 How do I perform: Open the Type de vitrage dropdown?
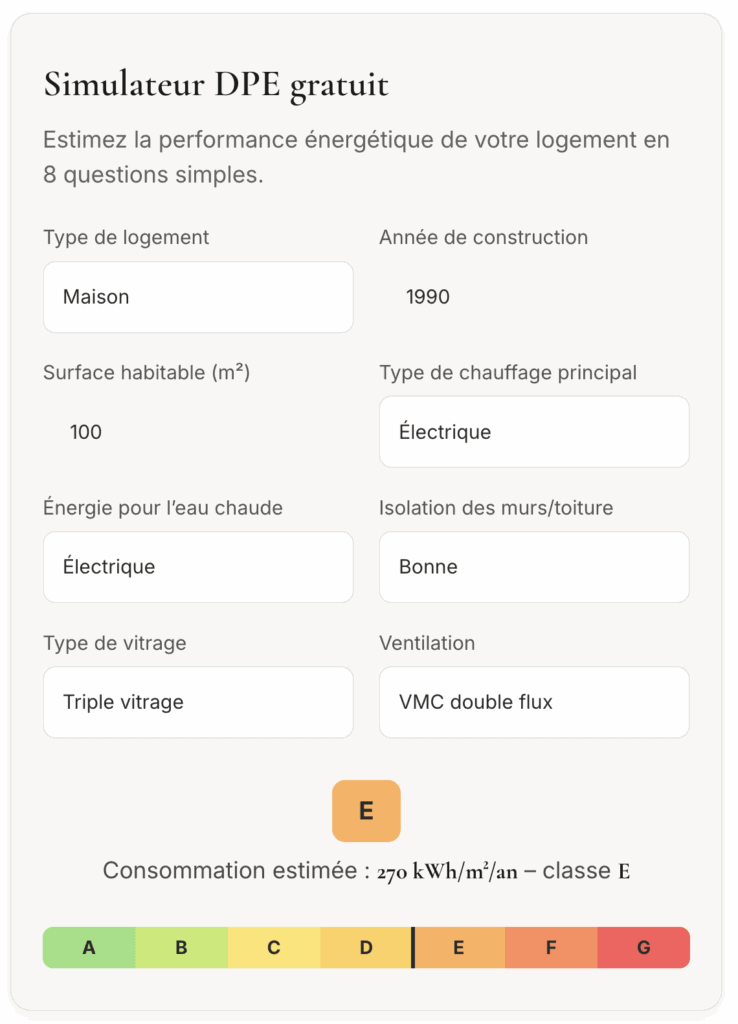pyautogui.click(x=197, y=702)
